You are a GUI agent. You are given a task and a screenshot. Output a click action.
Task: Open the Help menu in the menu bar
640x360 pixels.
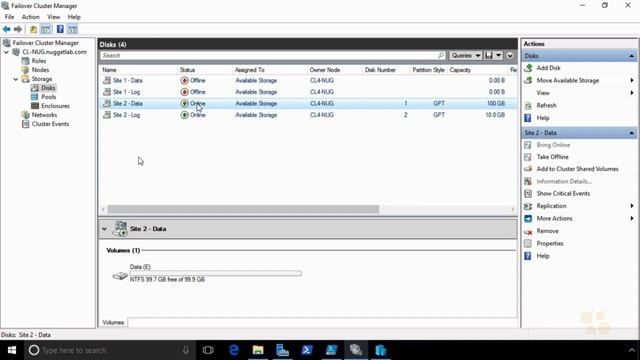(x=74, y=17)
